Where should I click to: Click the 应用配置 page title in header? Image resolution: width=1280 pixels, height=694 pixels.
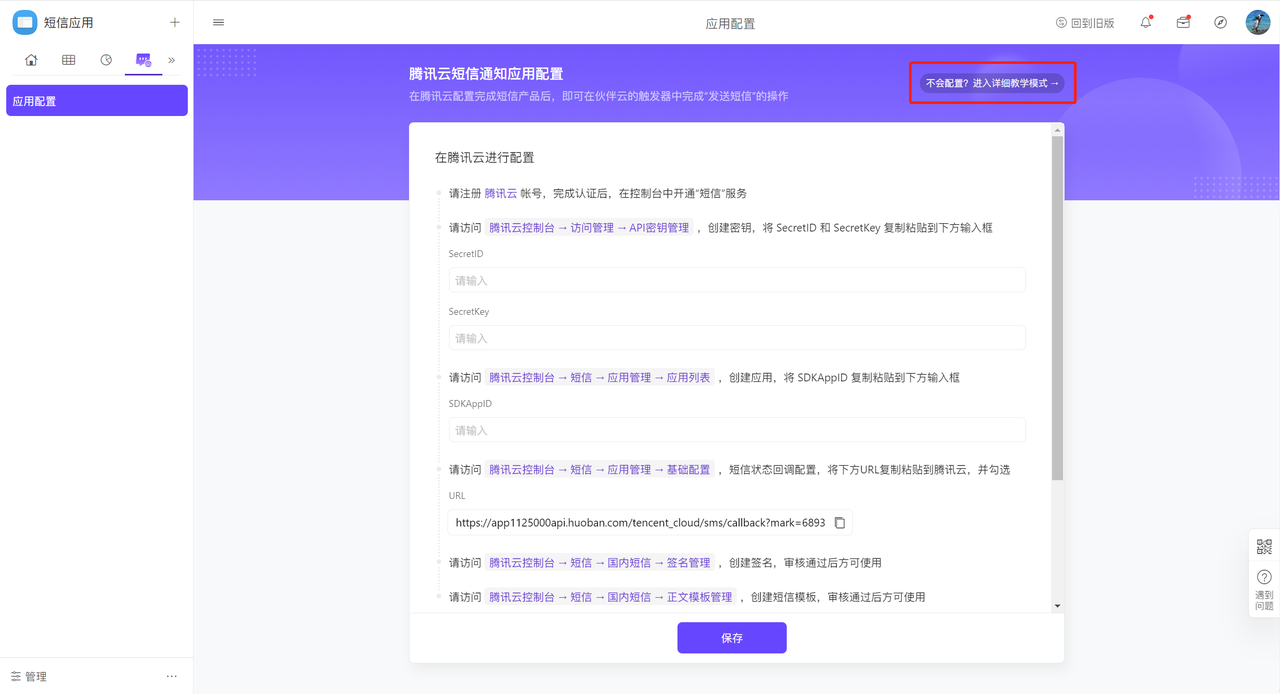pos(731,23)
